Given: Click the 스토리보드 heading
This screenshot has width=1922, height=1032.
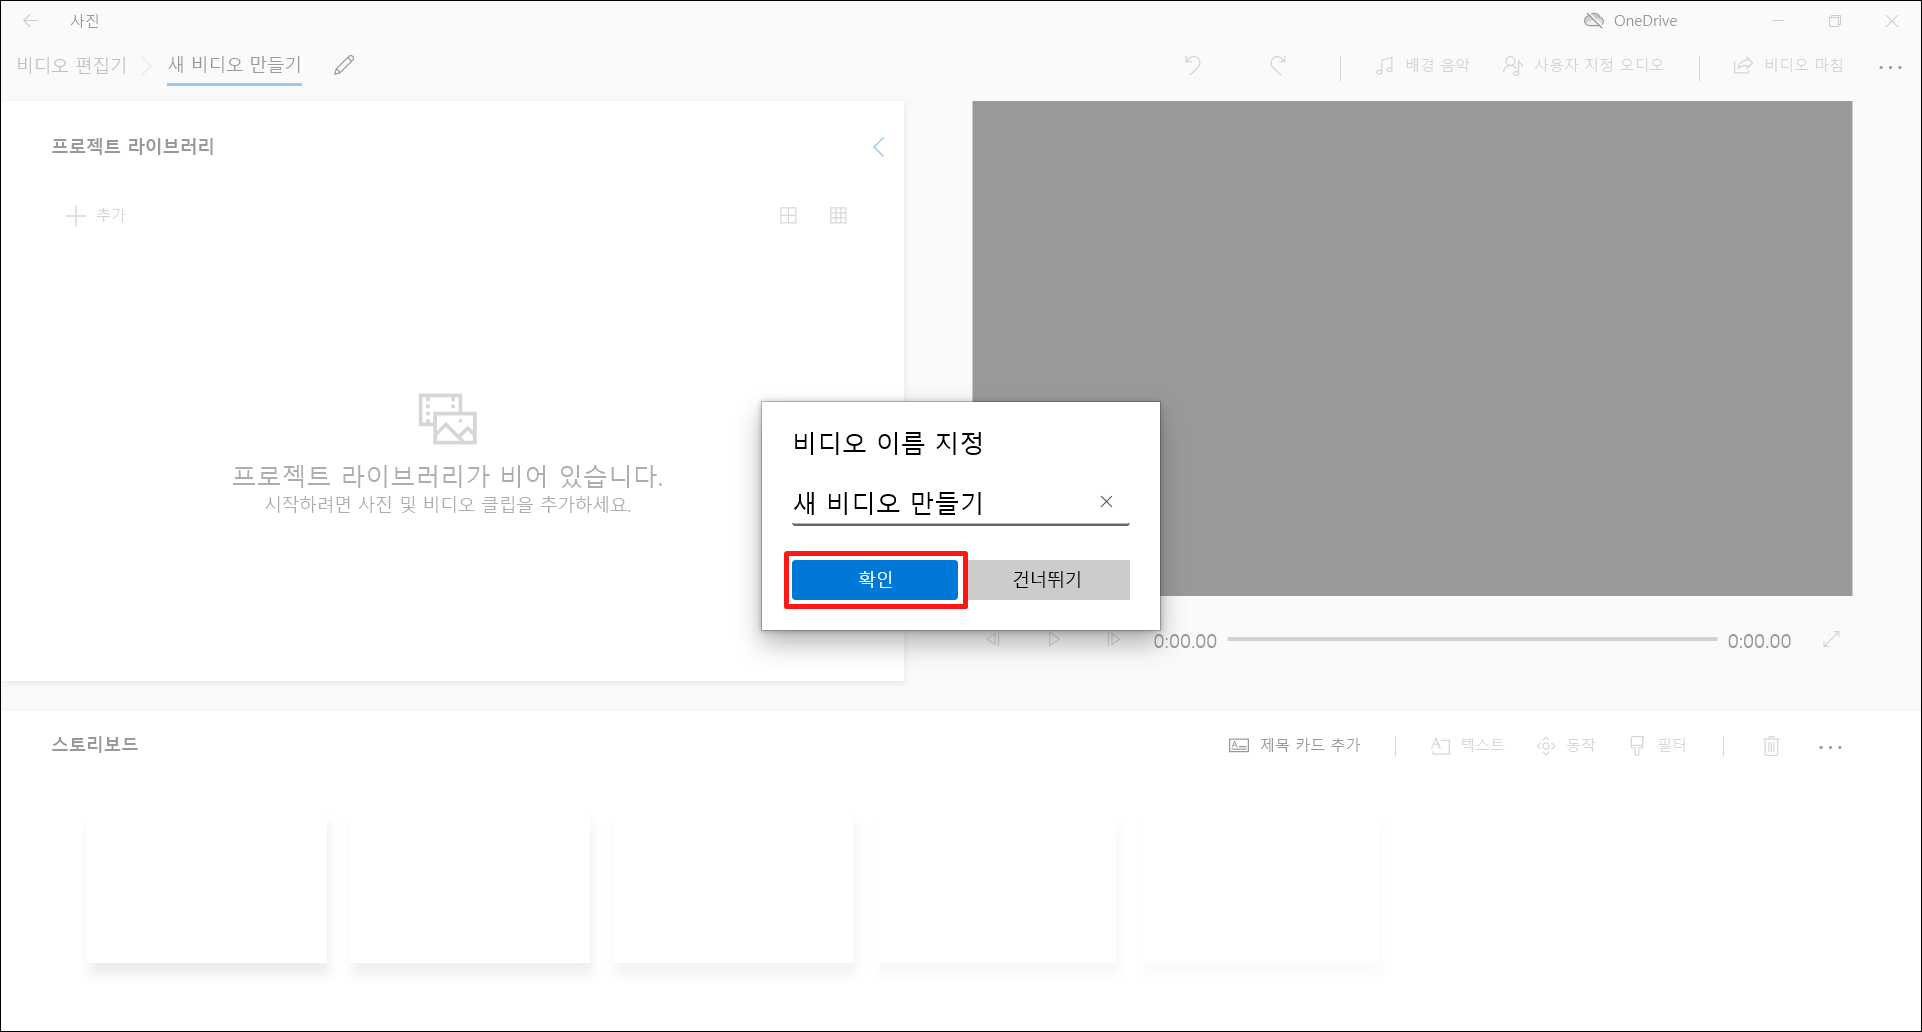Looking at the screenshot, I should click(x=95, y=744).
